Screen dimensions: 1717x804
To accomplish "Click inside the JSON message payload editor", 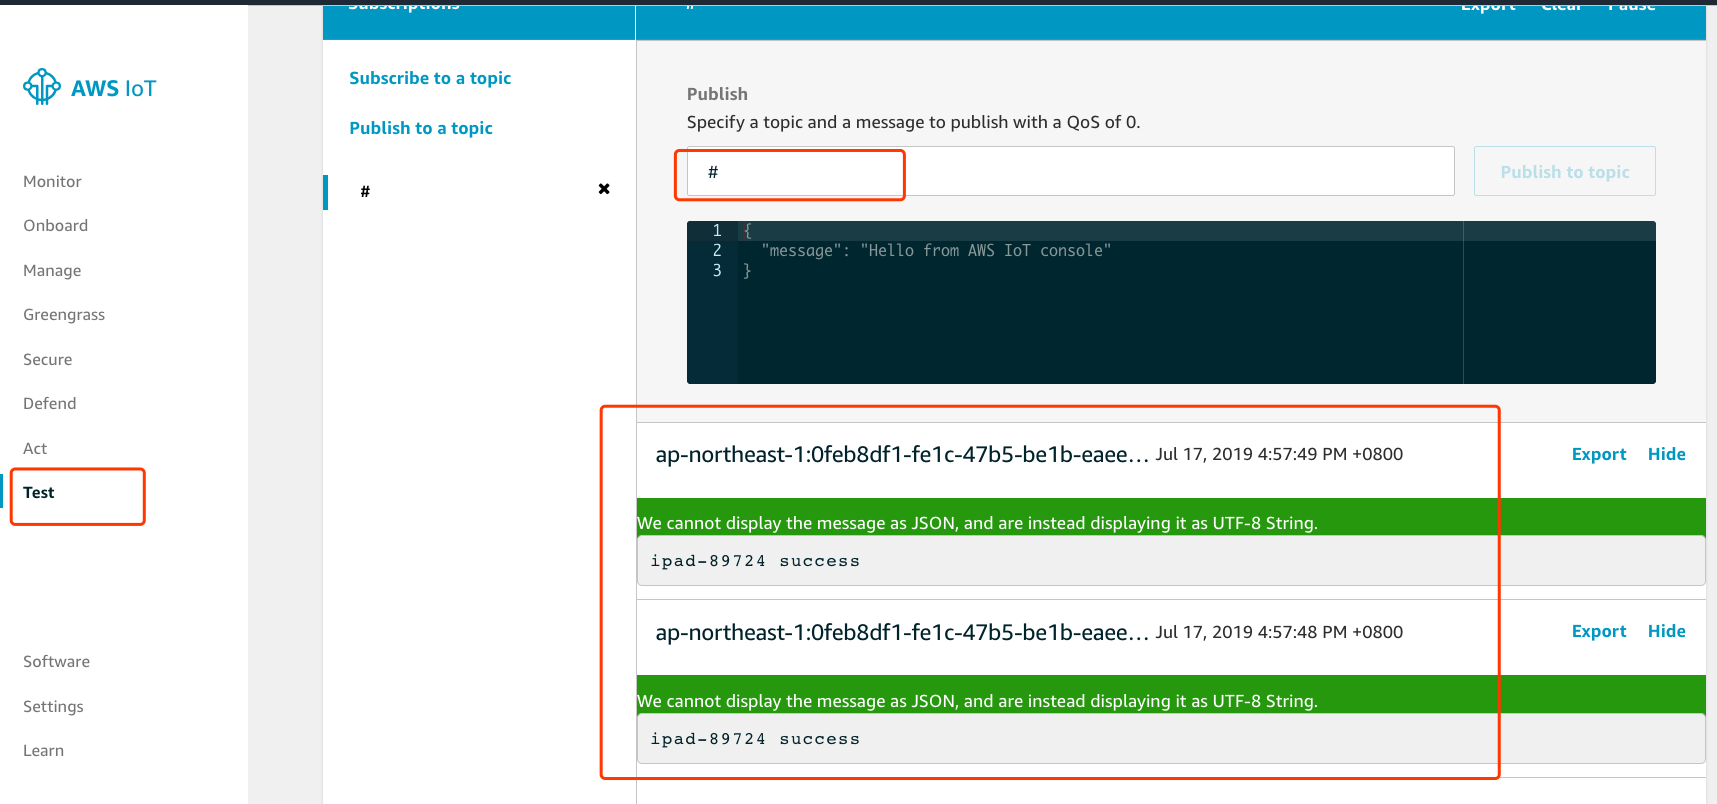I will [1171, 302].
